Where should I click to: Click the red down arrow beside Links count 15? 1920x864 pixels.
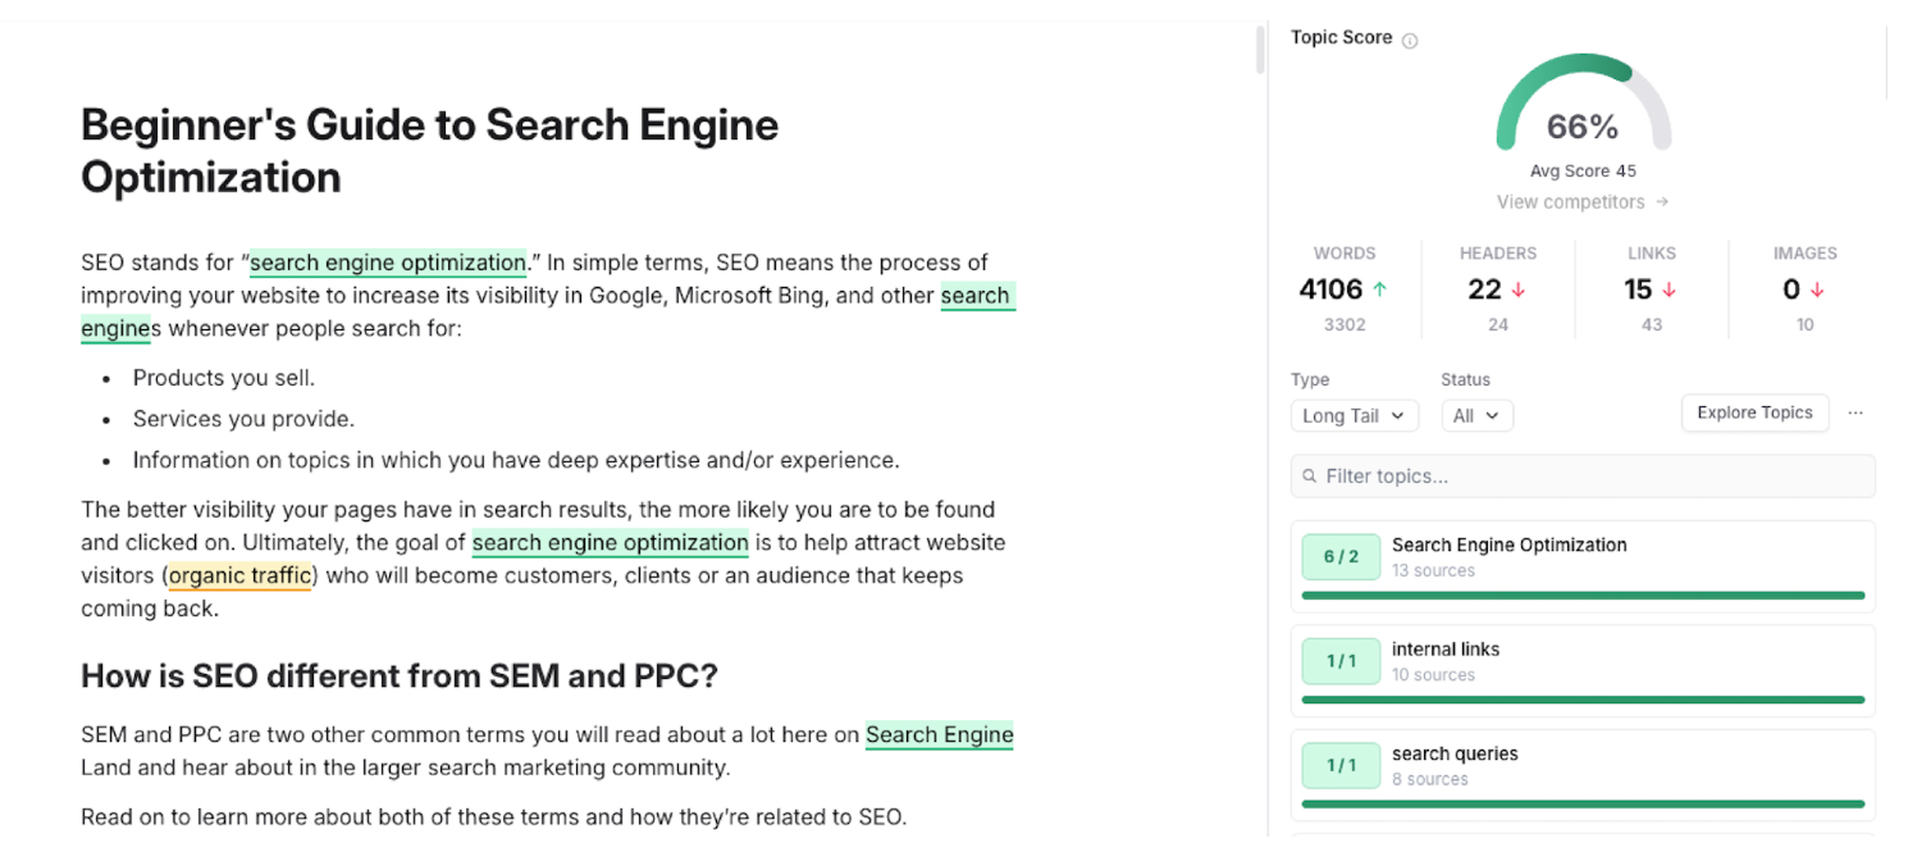click(x=1669, y=290)
